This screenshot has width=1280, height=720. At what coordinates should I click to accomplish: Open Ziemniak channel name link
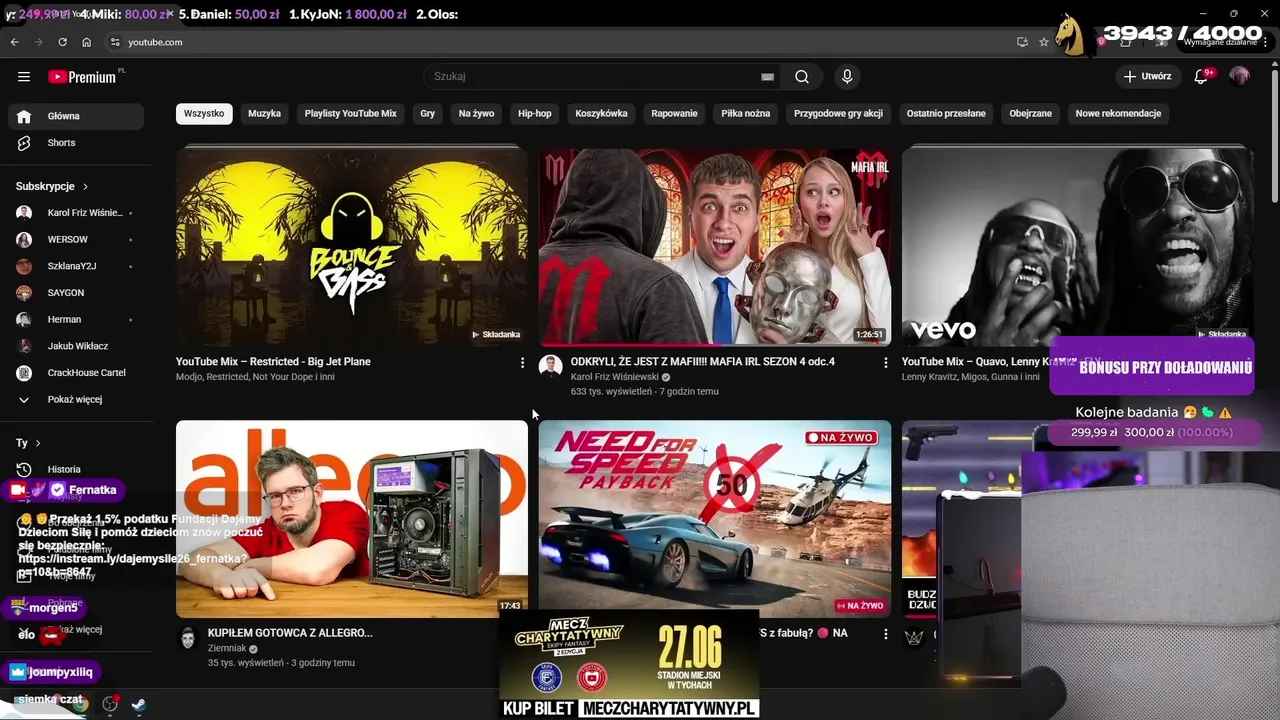(226, 648)
